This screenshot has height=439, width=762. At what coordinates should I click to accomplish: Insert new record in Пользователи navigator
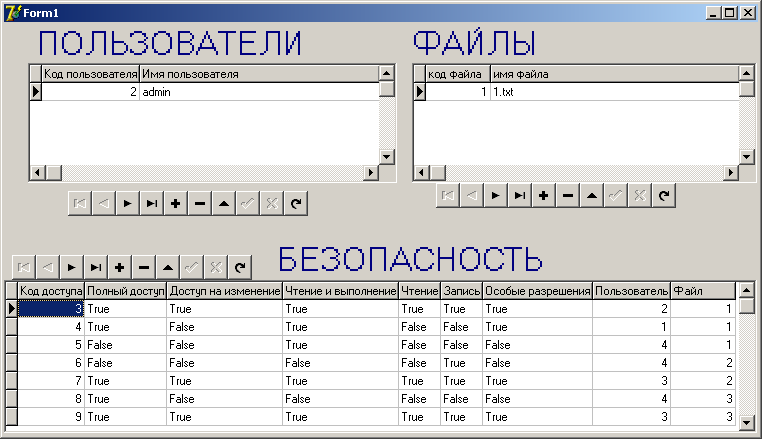click(176, 203)
